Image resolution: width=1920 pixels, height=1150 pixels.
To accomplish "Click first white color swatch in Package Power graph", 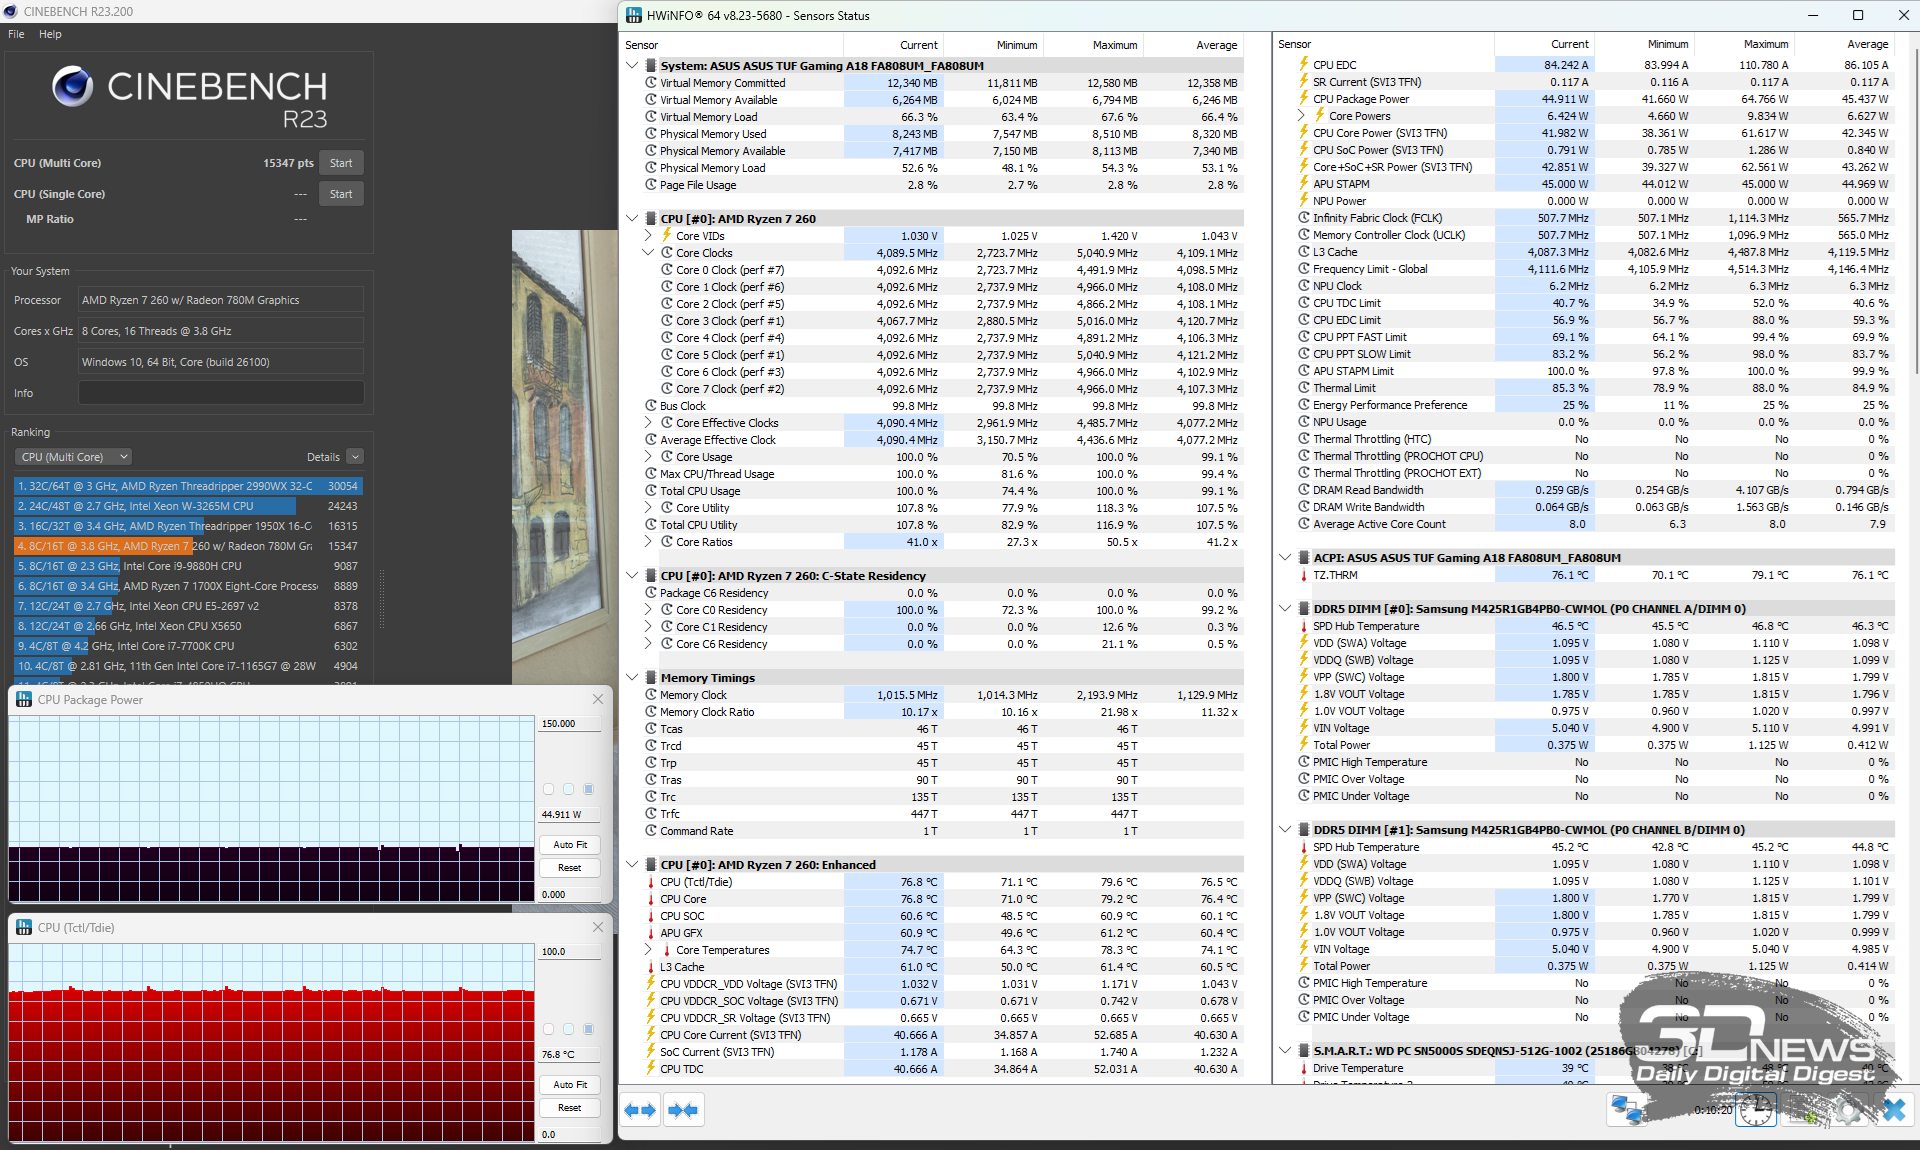I will (548, 789).
